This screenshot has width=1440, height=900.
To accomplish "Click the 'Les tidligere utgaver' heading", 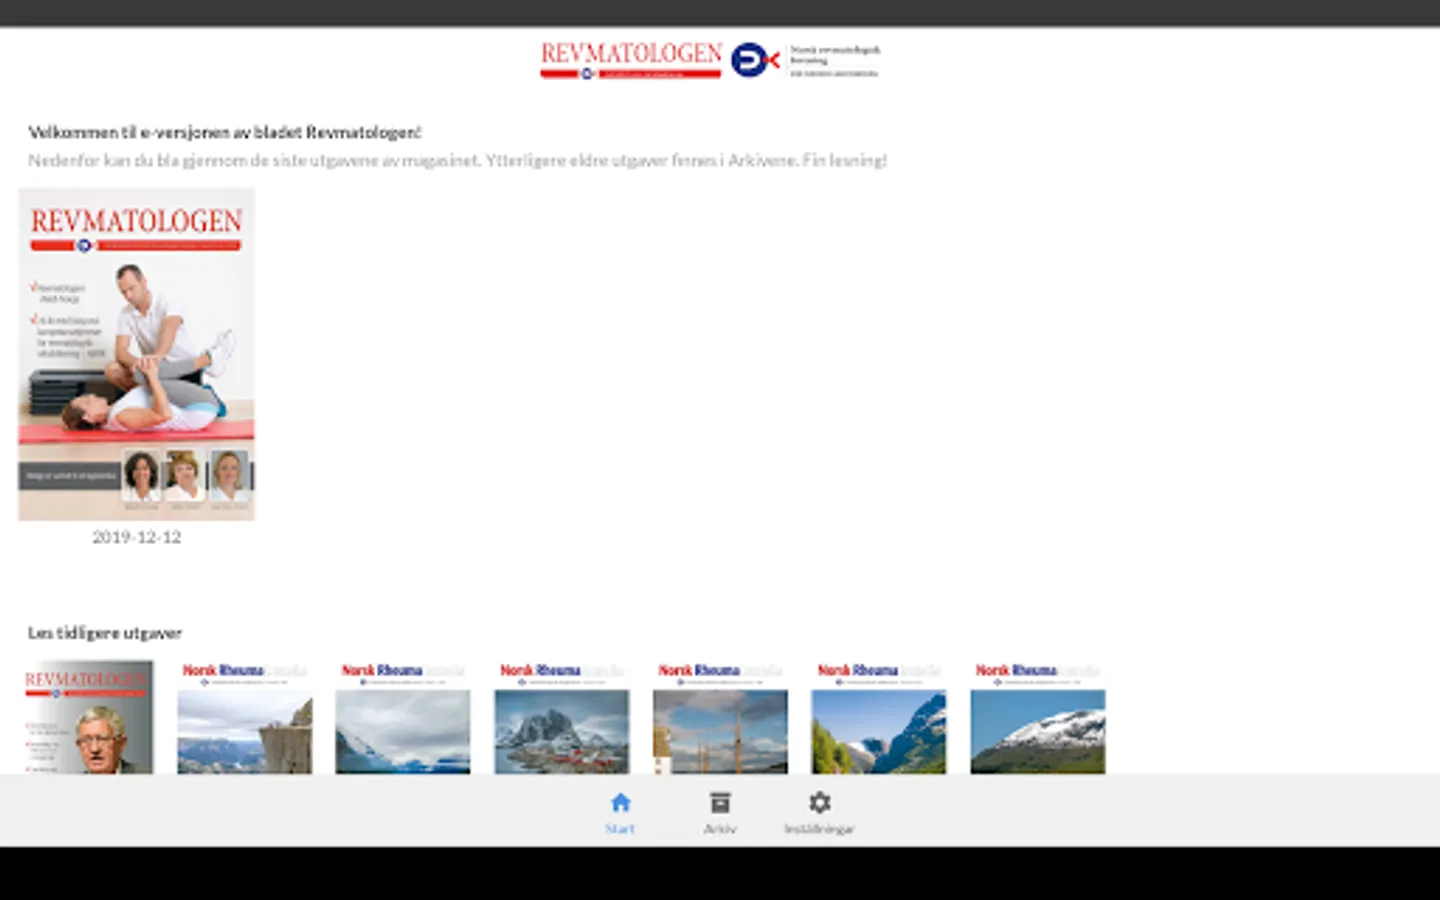I will pos(105,633).
